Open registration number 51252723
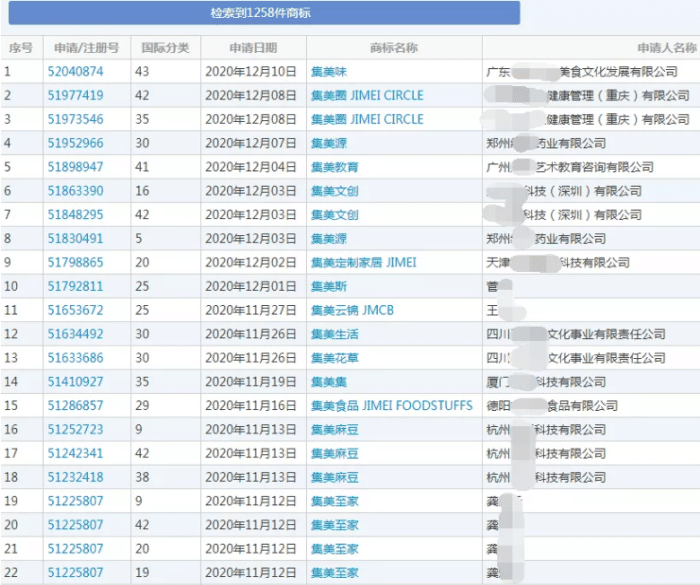 pos(75,430)
